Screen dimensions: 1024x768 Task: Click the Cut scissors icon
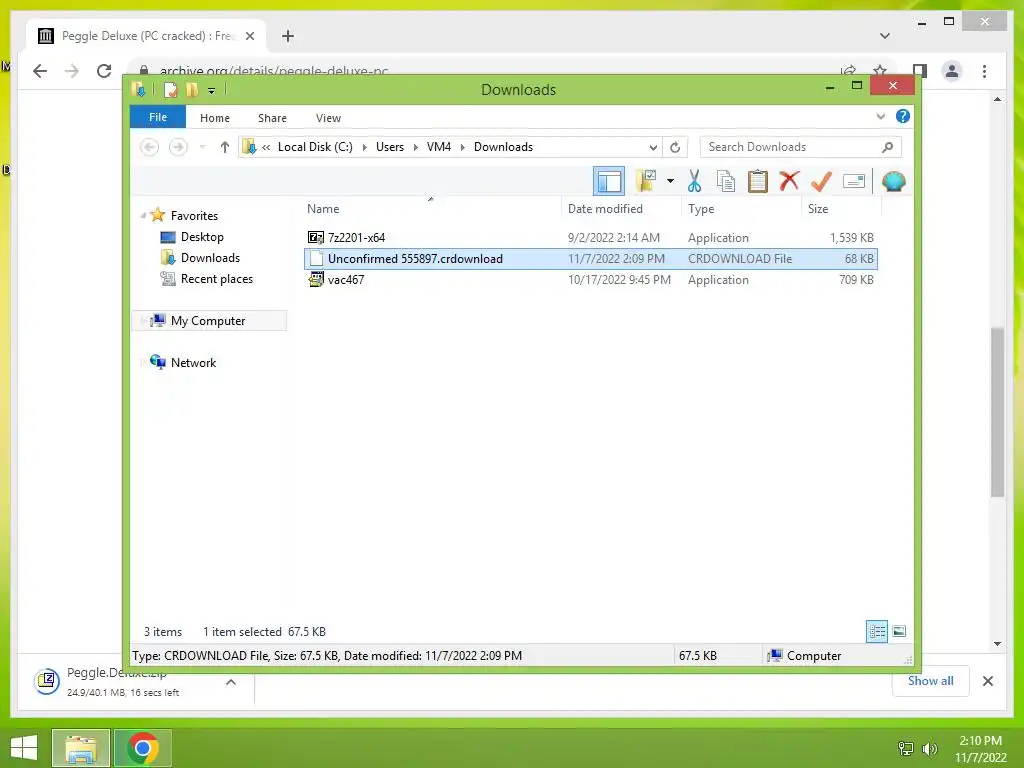click(x=694, y=181)
